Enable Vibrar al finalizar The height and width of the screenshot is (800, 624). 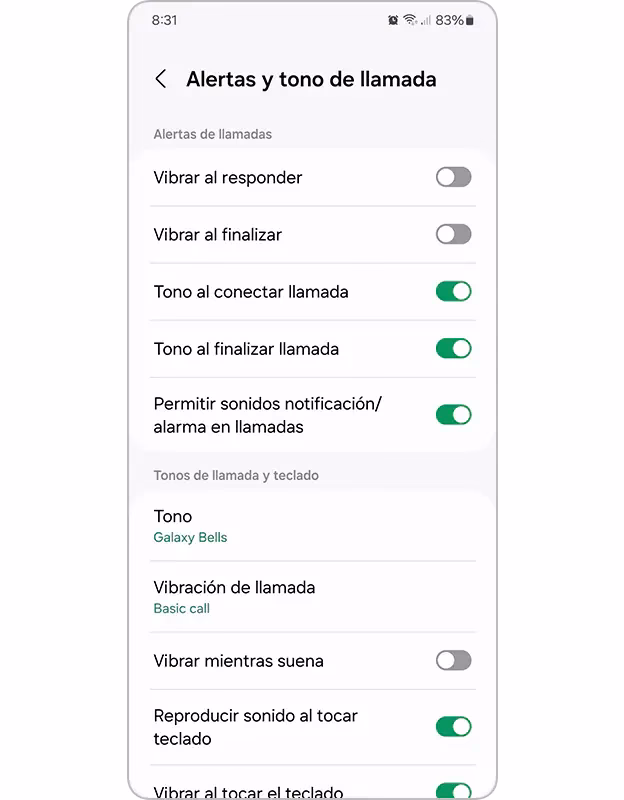click(452, 234)
